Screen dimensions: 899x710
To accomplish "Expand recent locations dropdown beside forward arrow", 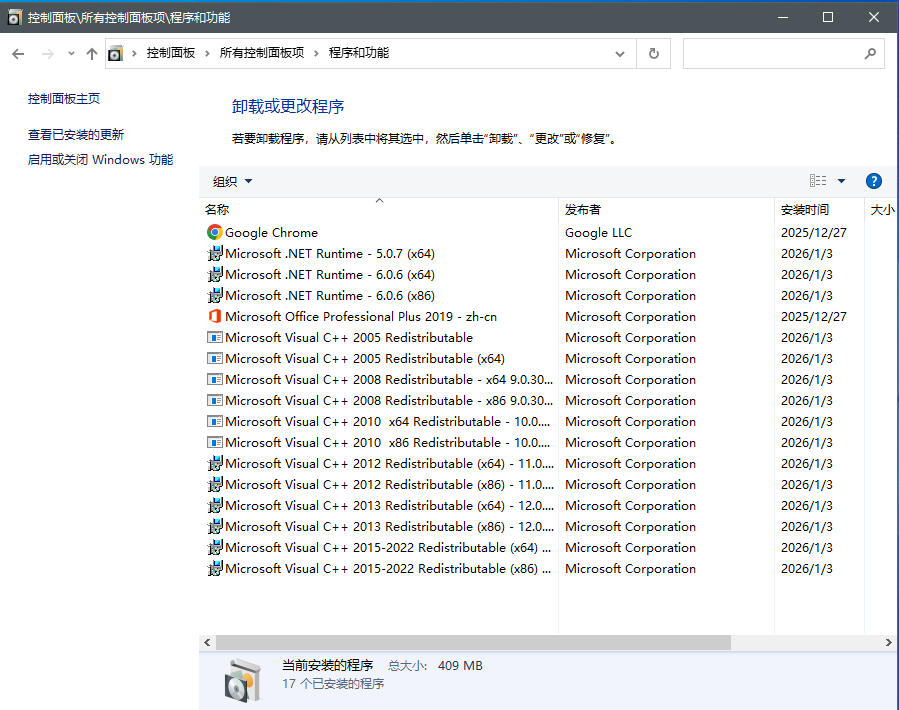I will (70, 54).
